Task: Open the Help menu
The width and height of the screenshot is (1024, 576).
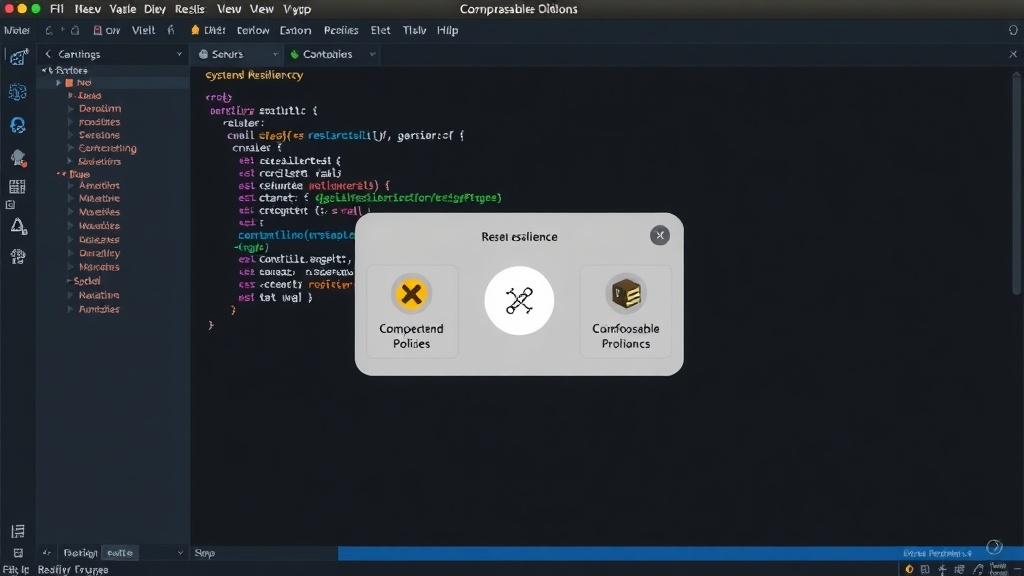Action: tap(447, 30)
